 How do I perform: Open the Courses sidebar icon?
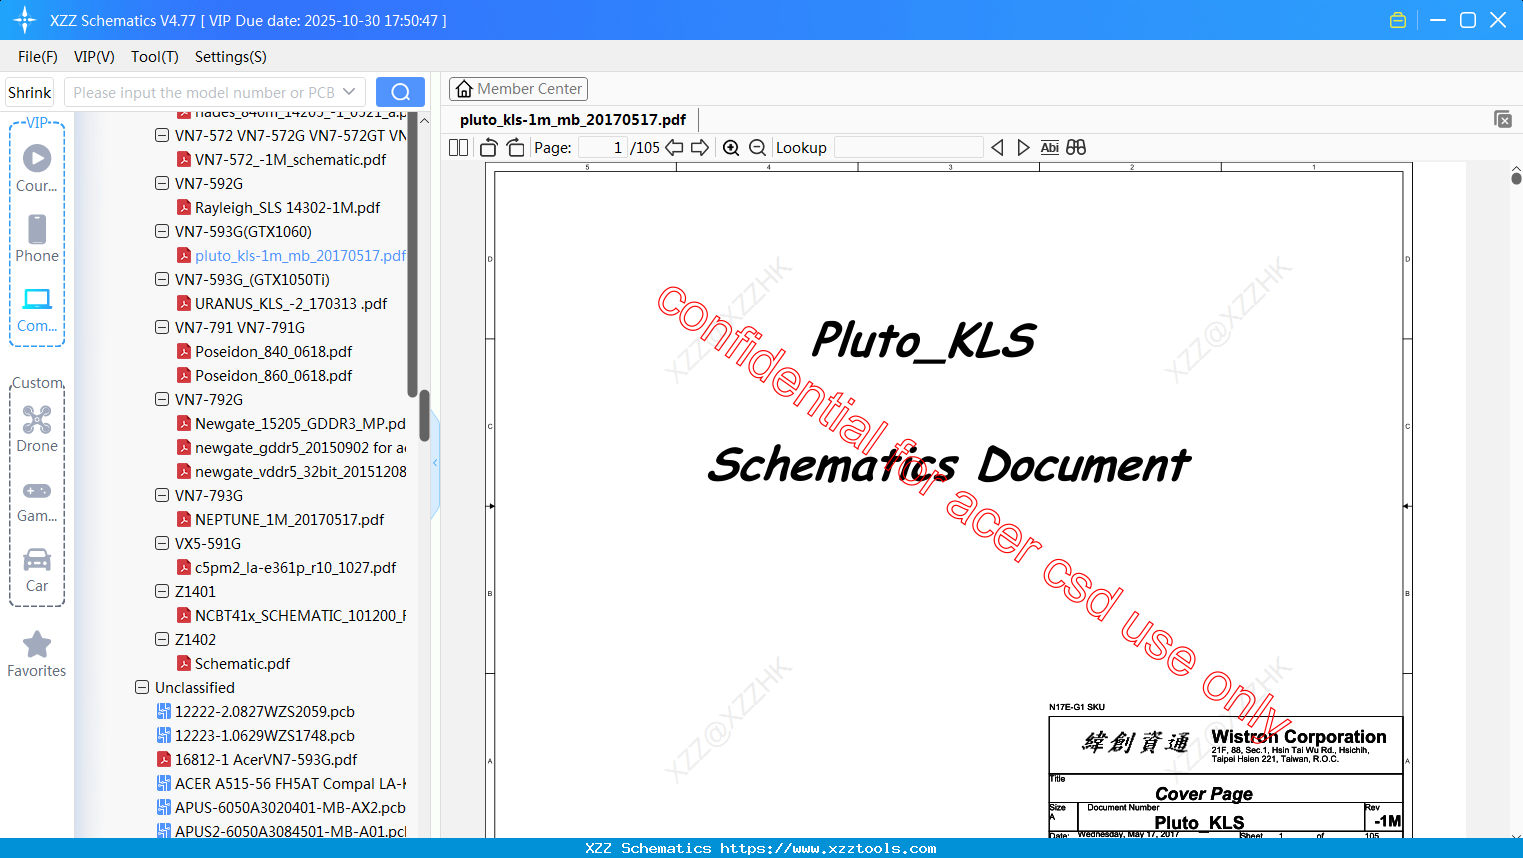point(37,167)
